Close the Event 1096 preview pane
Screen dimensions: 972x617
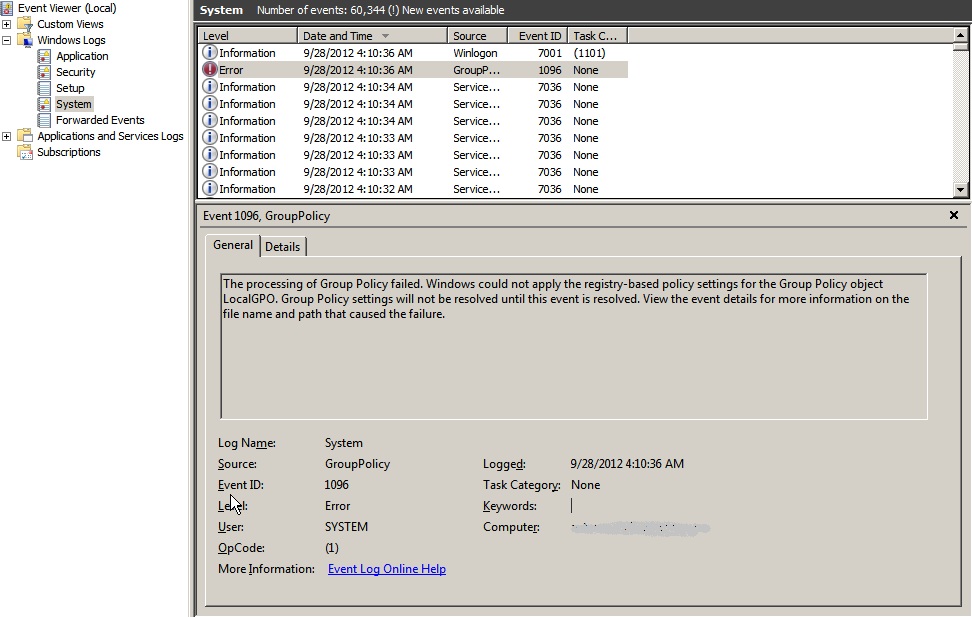coord(954,215)
